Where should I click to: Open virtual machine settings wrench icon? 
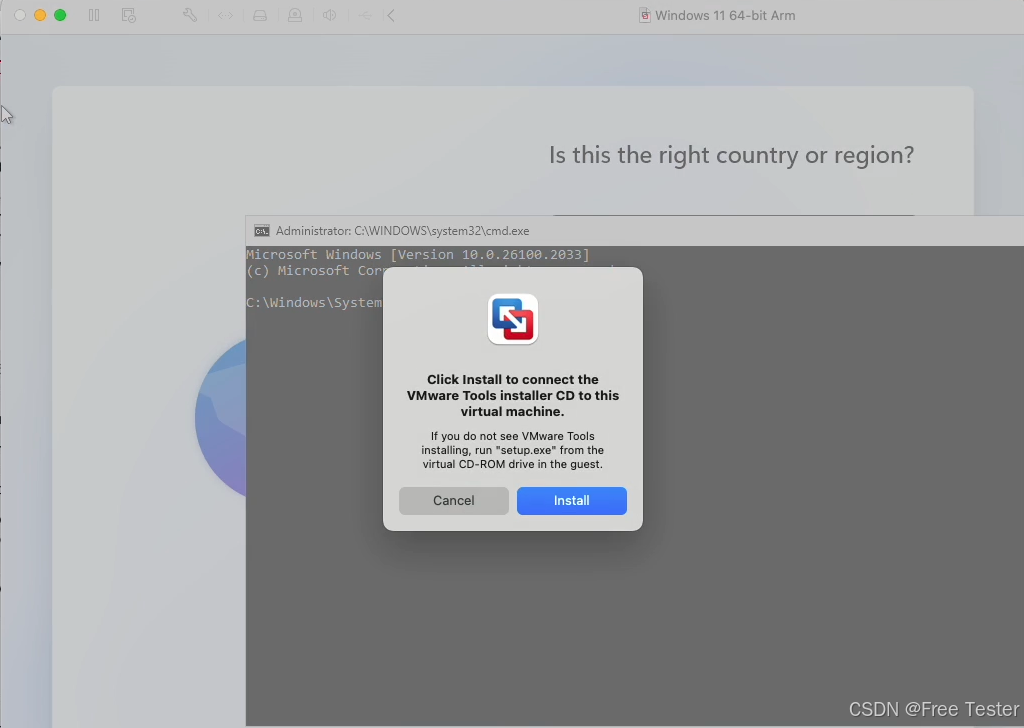[x=190, y=15]
